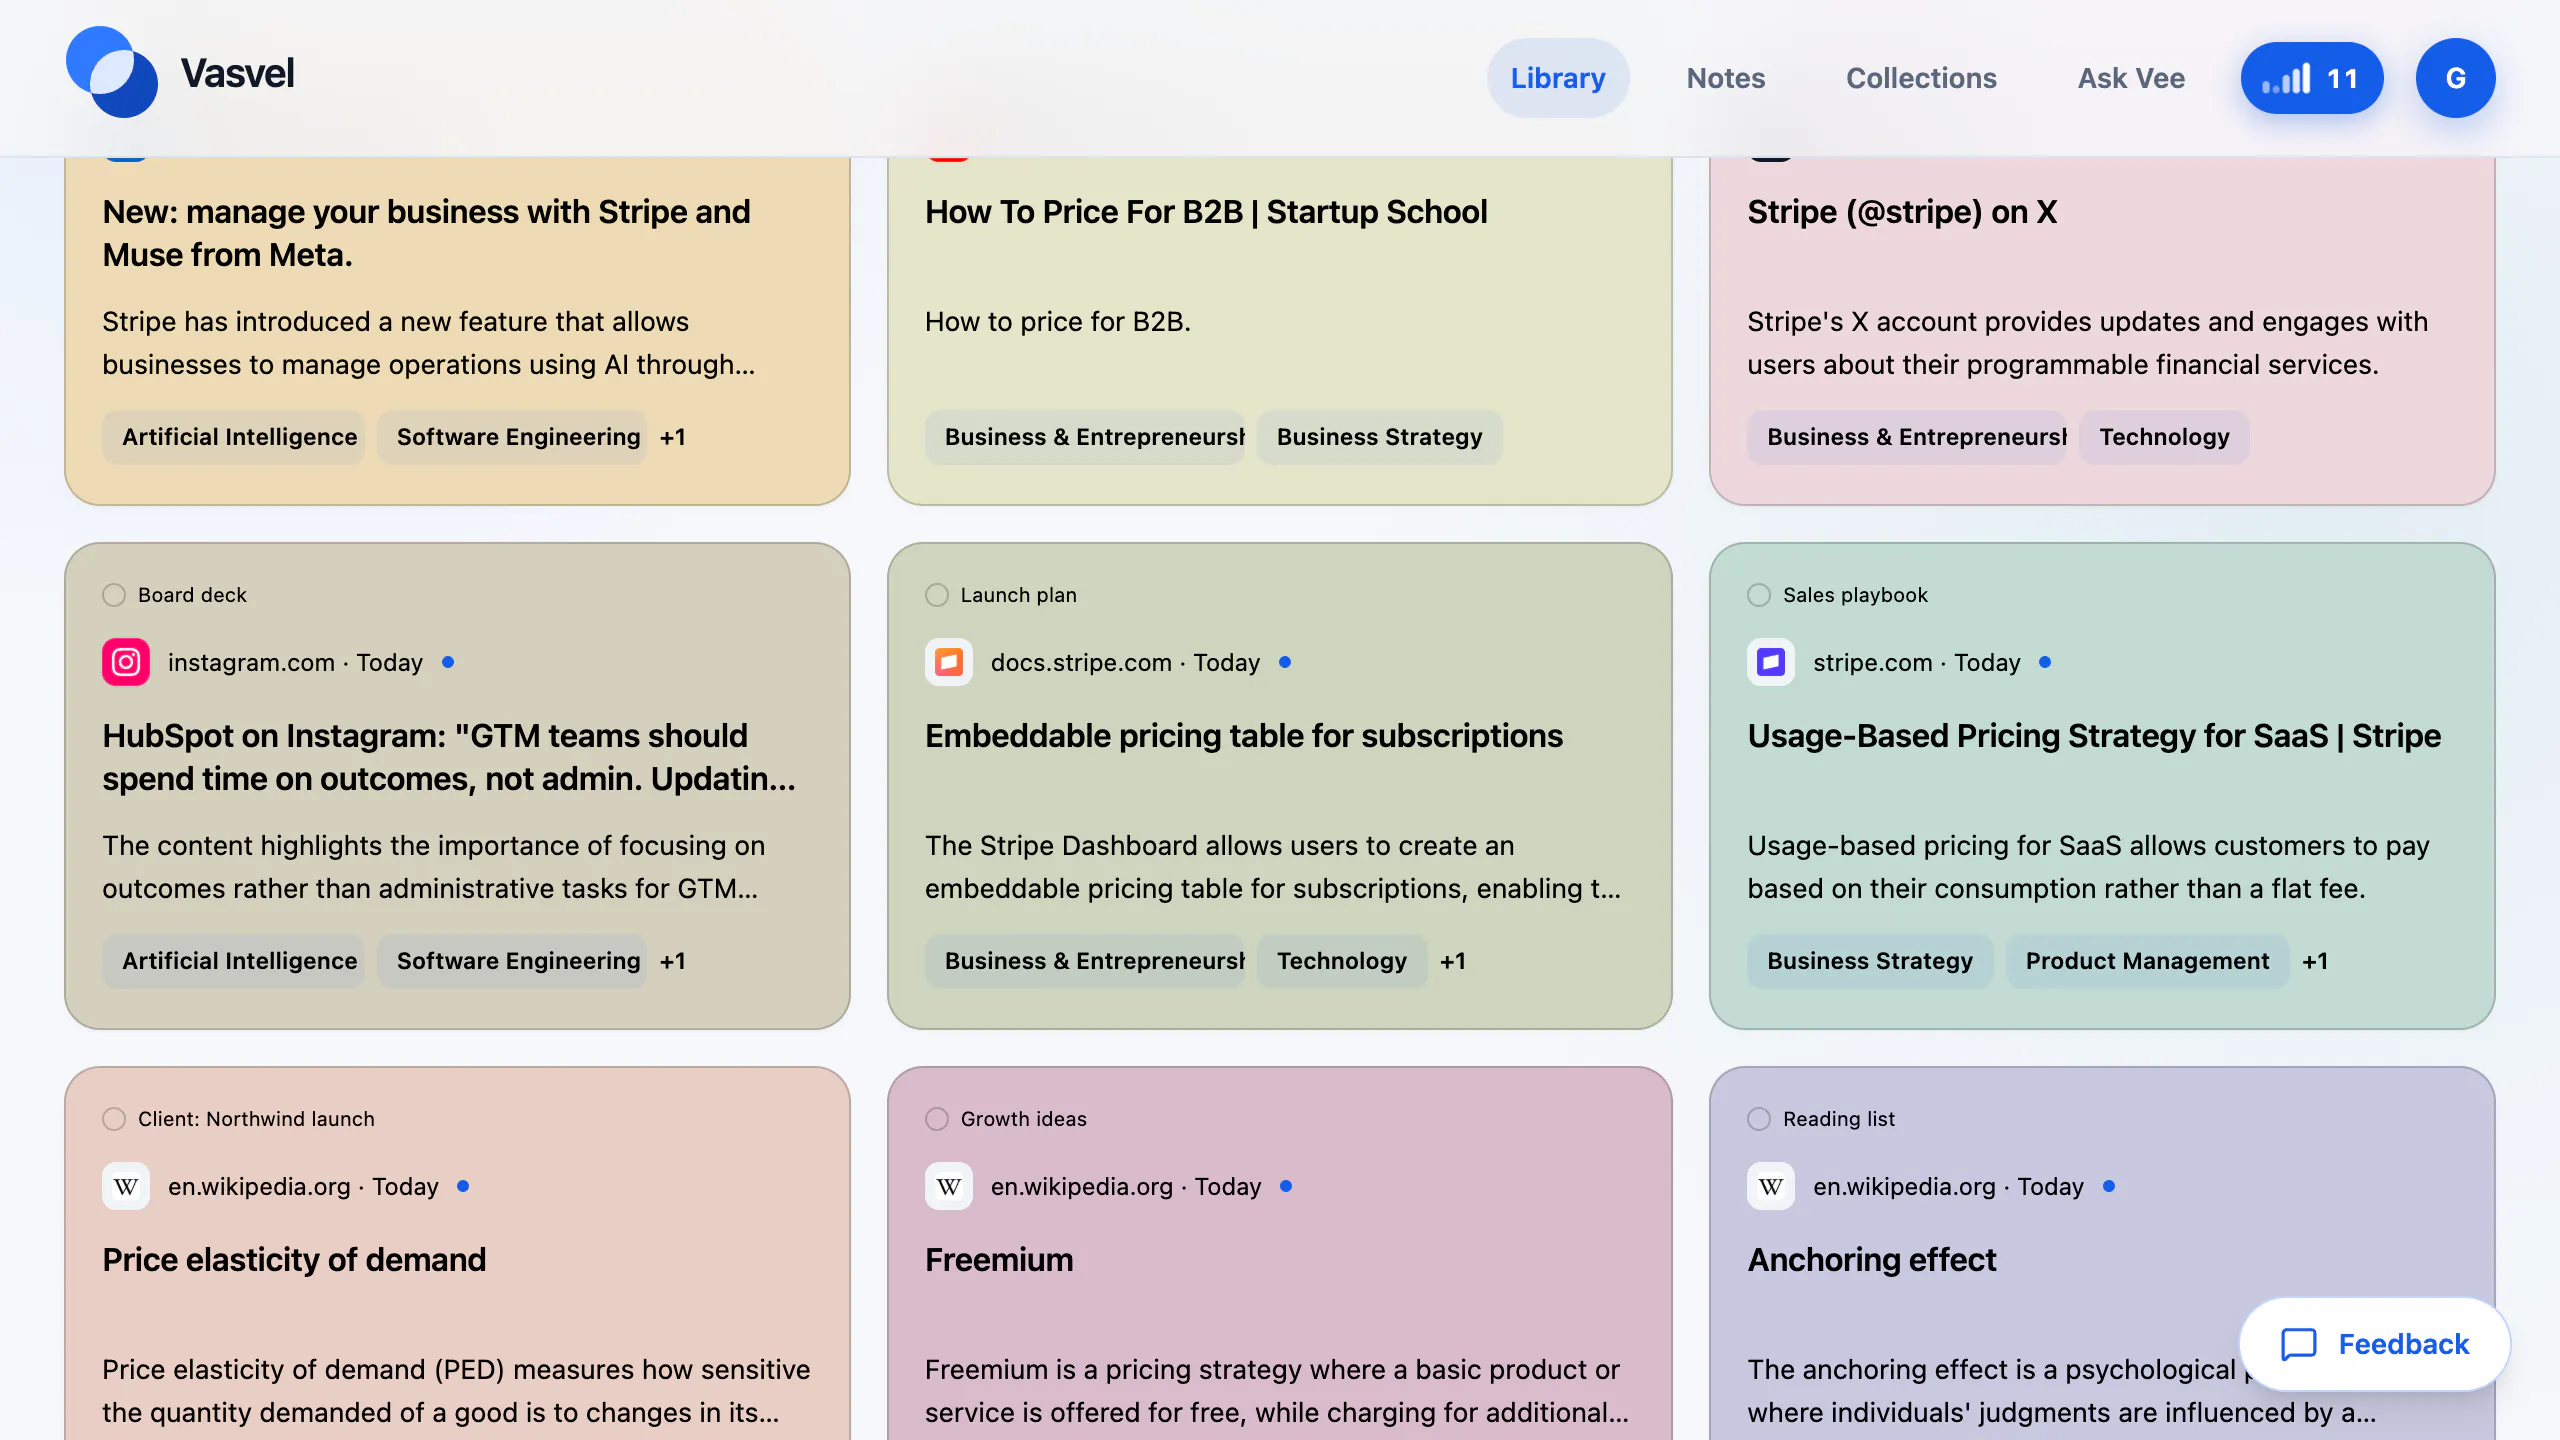Select the Reading list card radio
Screen dimensions: 2560x1440
point(1759,1119)
